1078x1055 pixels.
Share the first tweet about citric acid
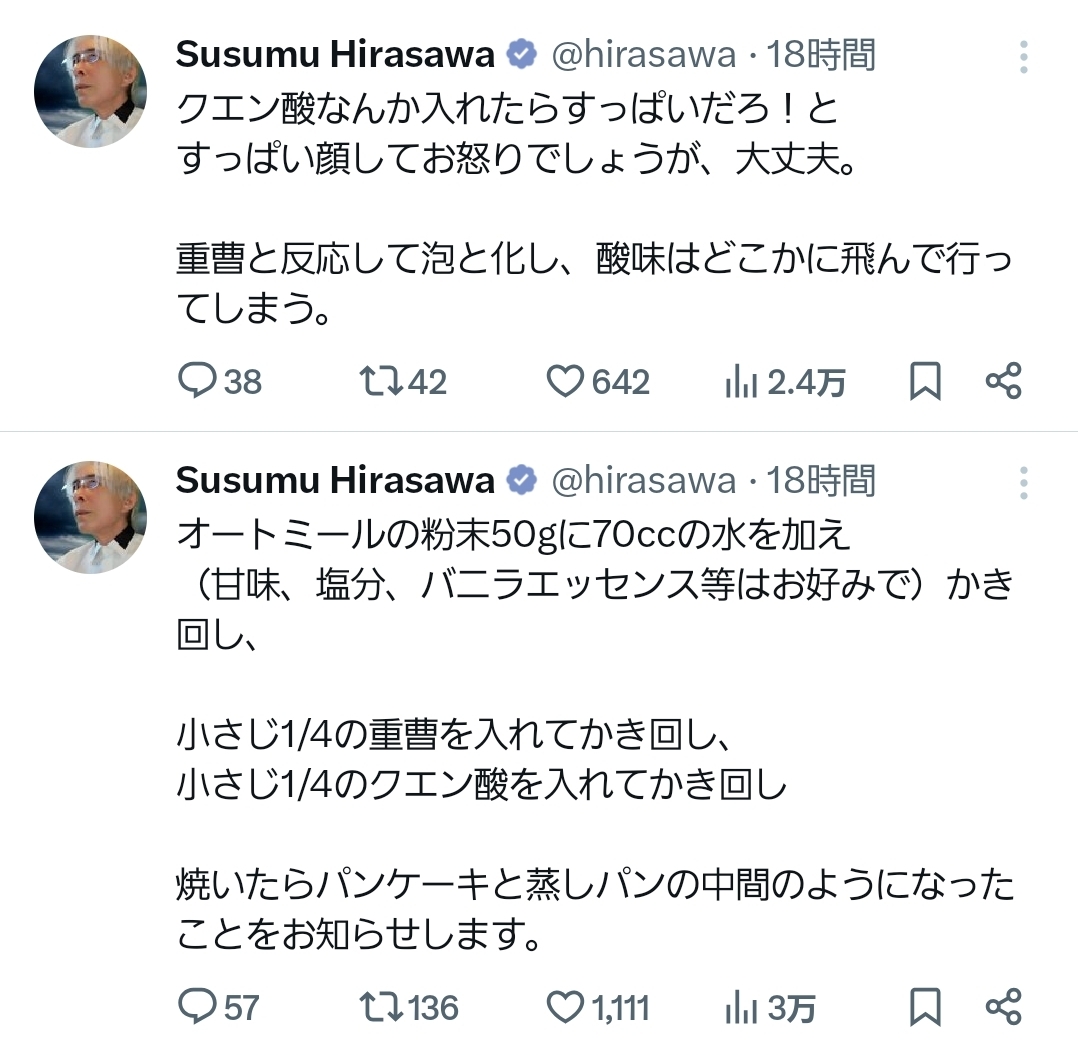[1003, 381]
